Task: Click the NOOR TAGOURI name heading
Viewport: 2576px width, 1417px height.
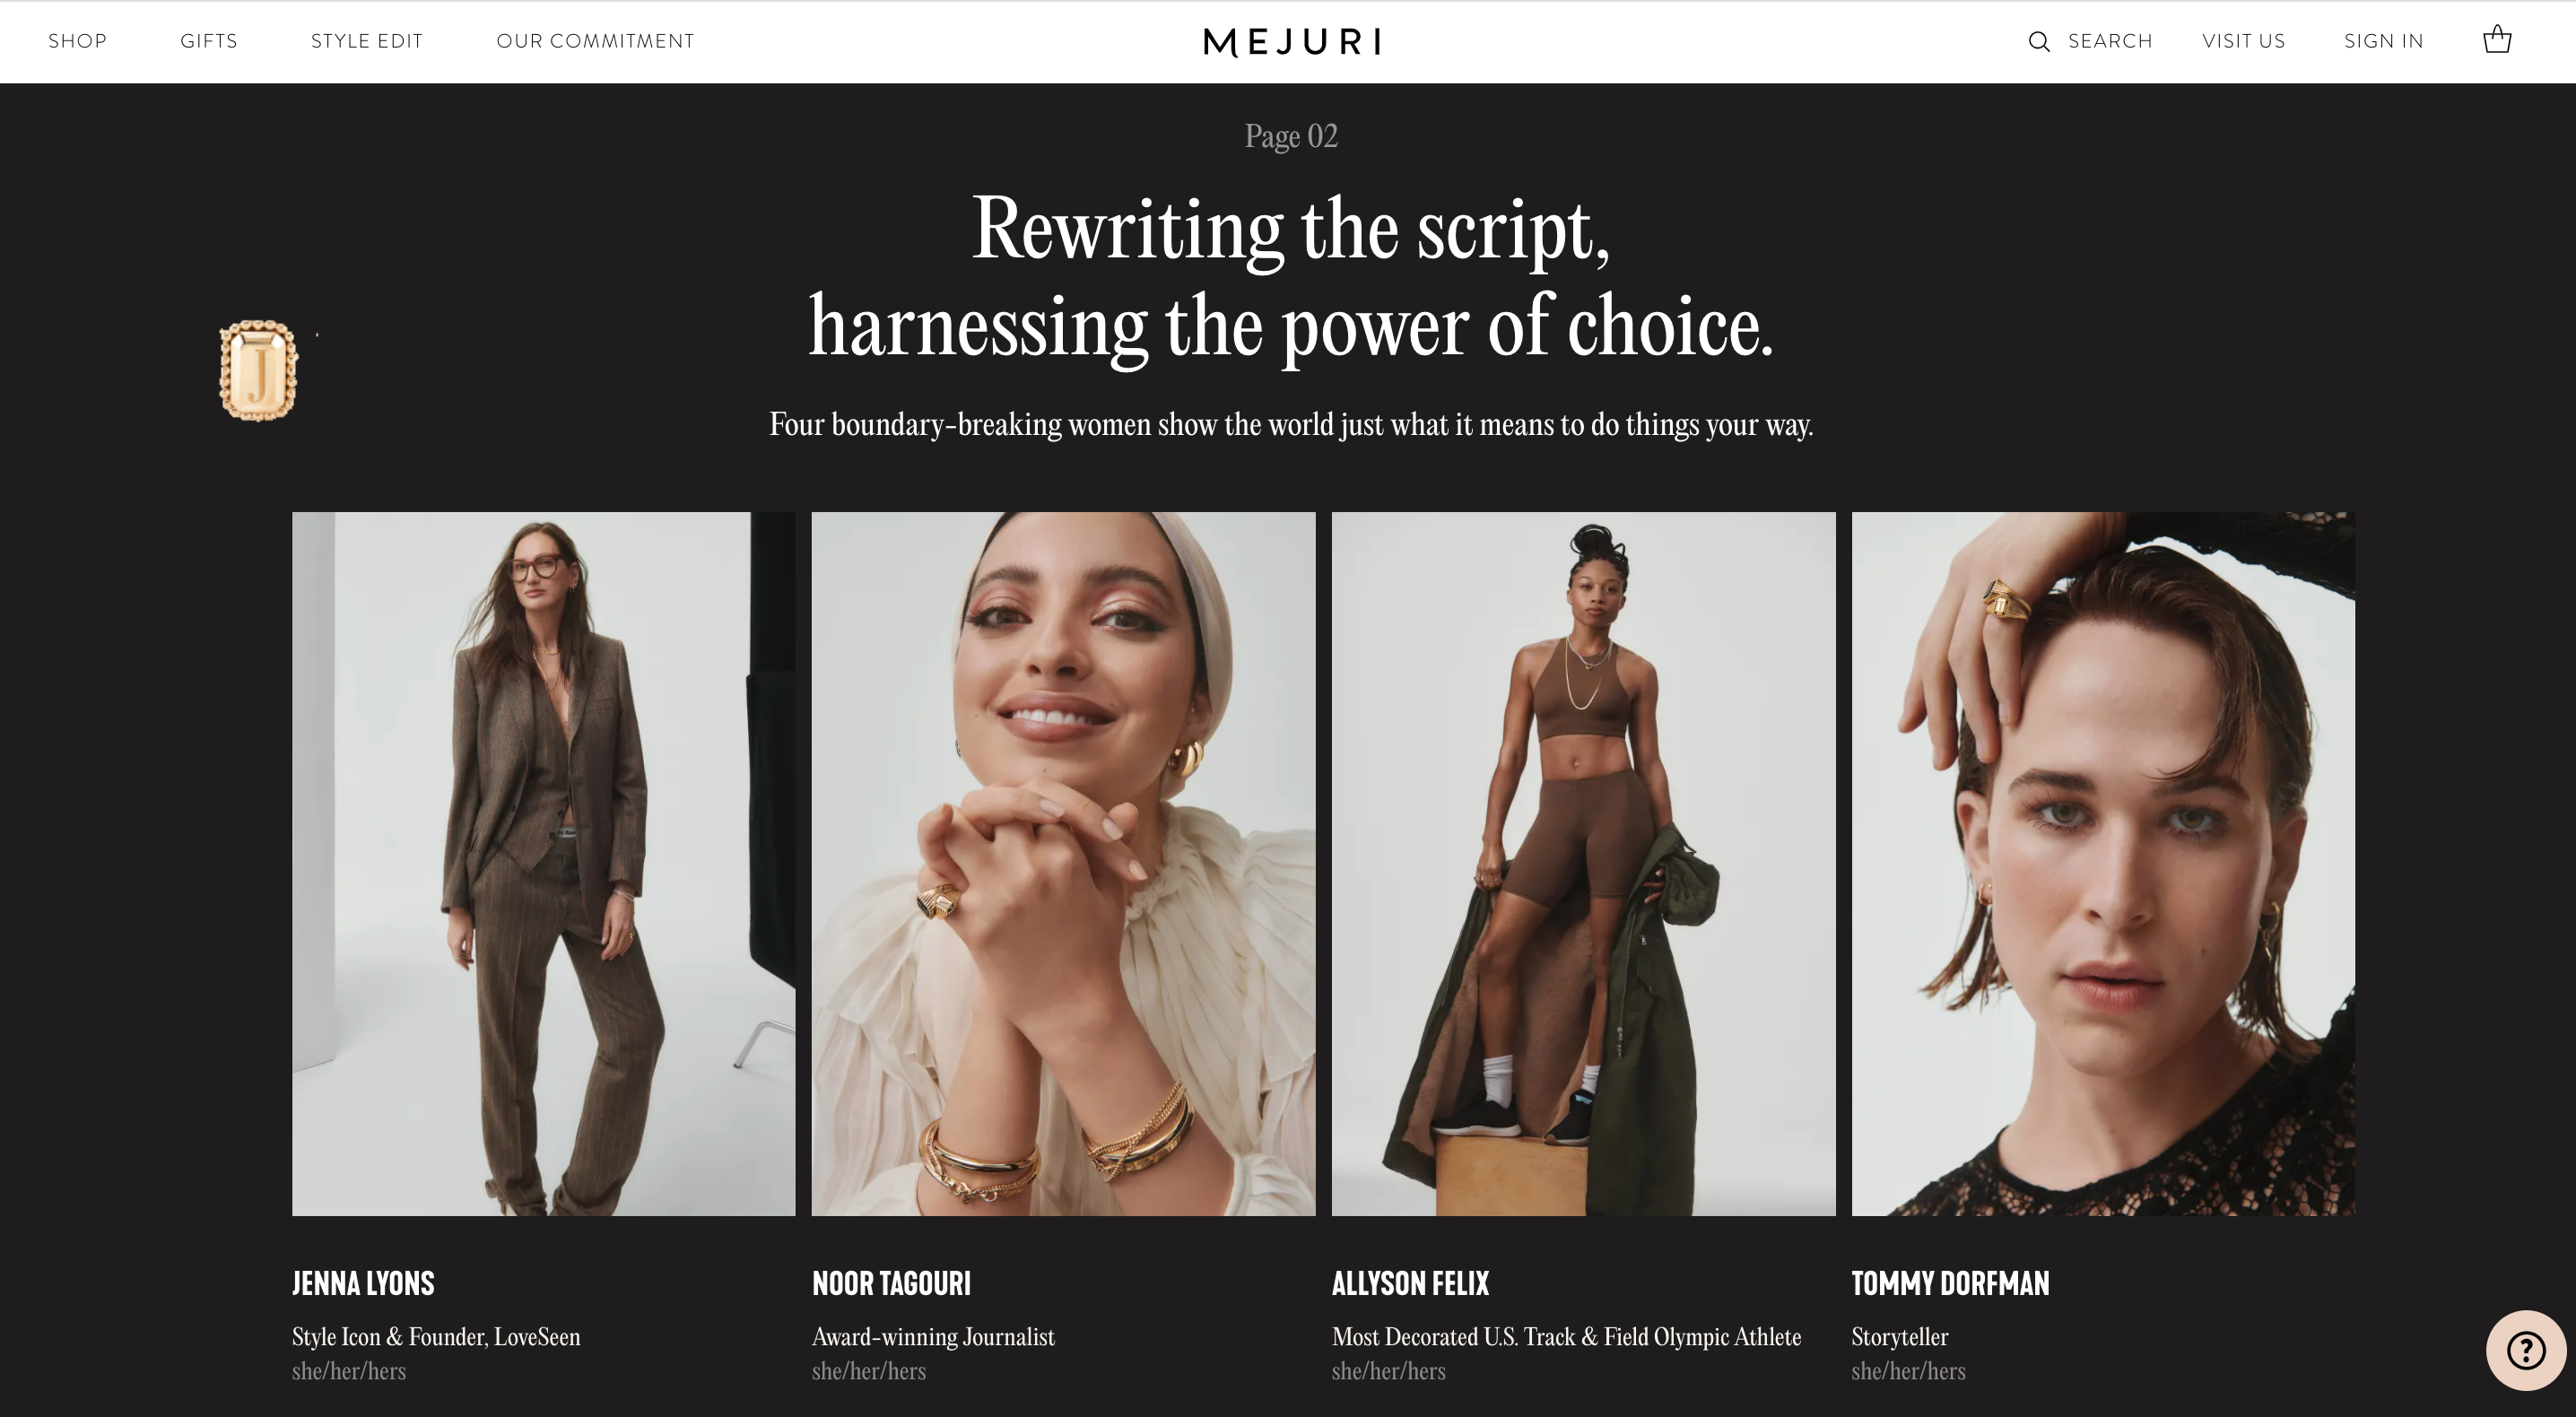Action: pos(891,1283)
